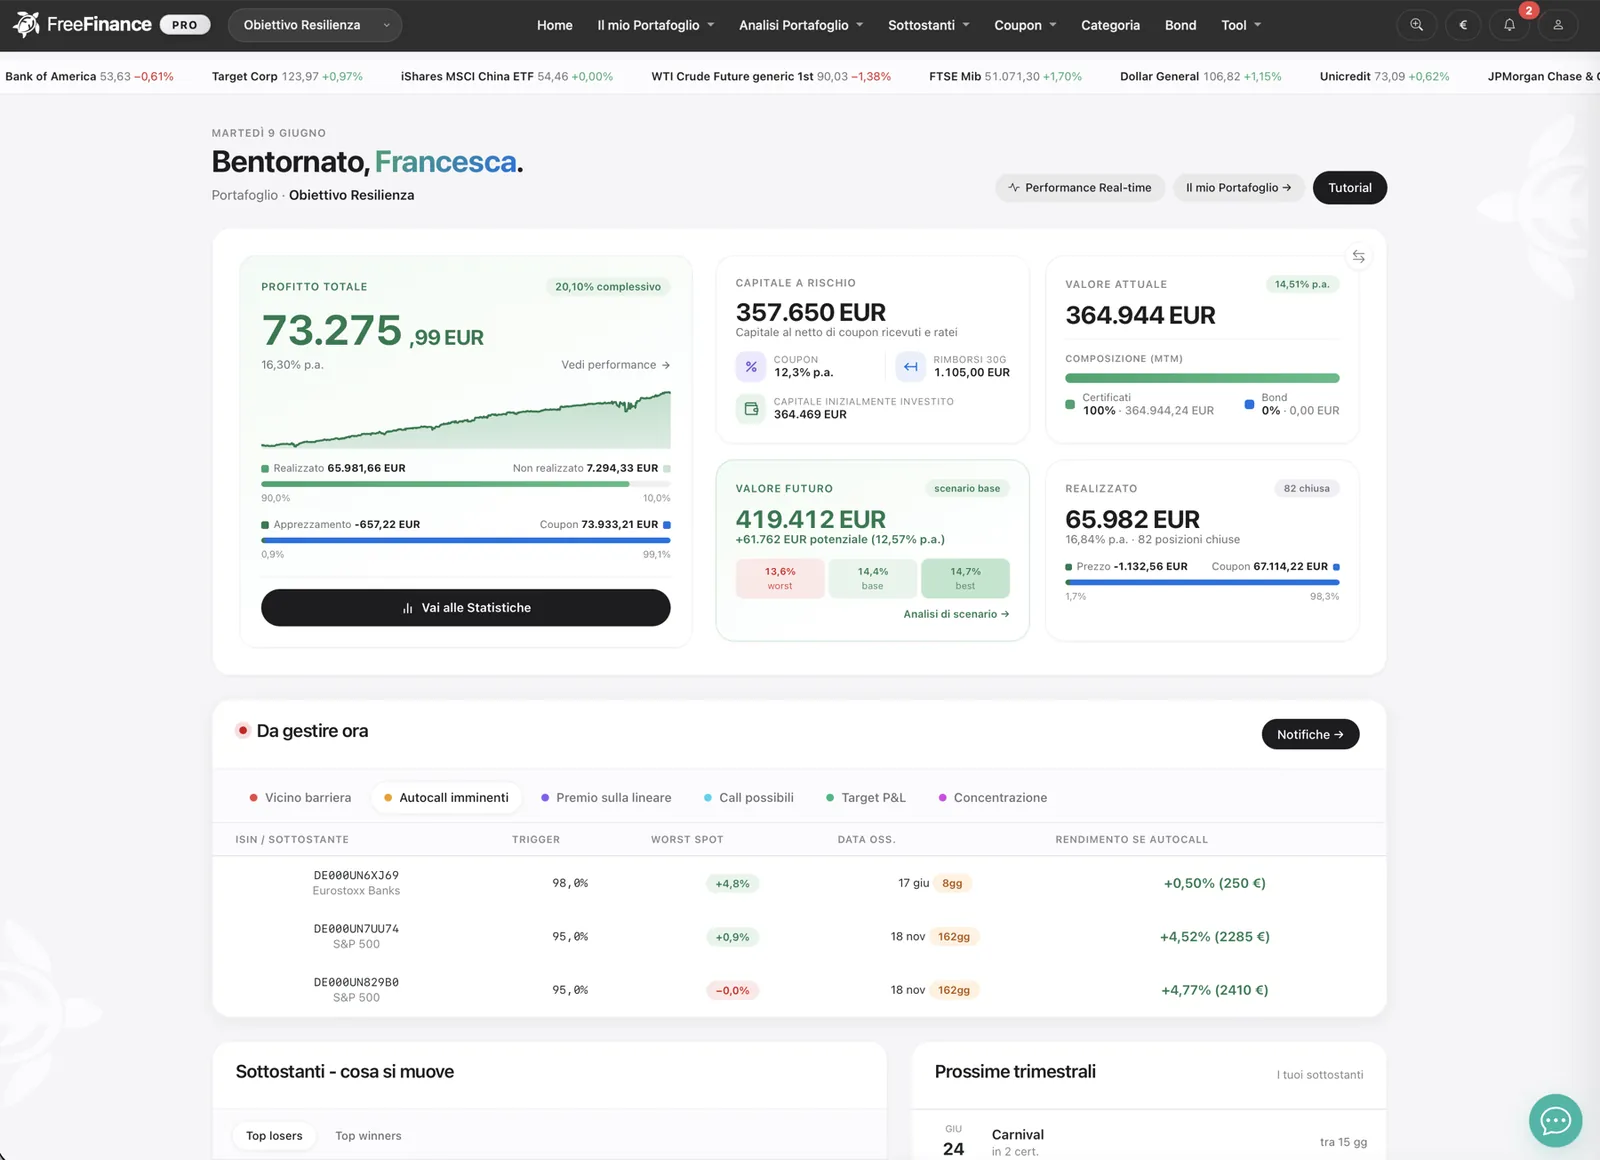Click Performance Real-time button
Screen dimensions: 1600x1160
pyautogui.click(x=1080, y=188)
